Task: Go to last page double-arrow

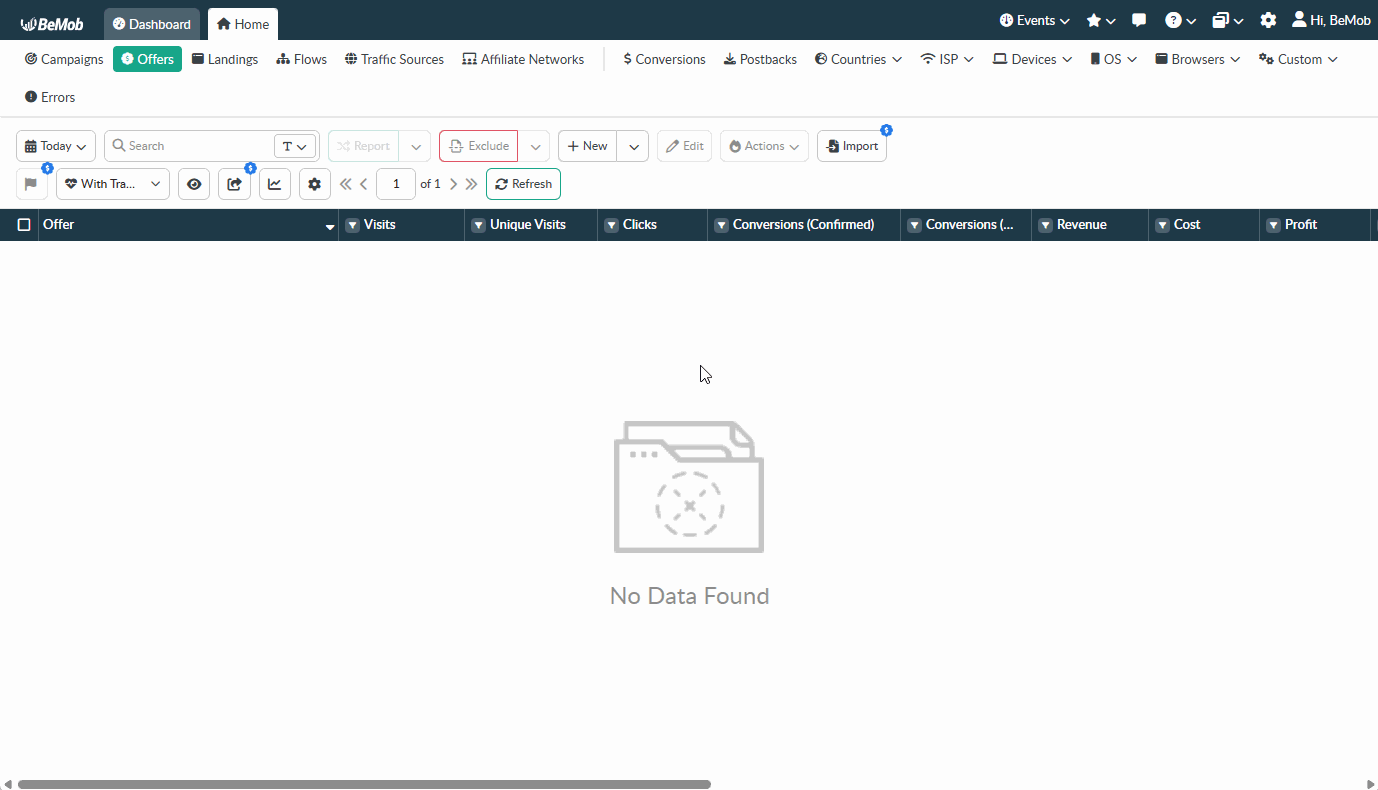Action: tap(471, 184)
